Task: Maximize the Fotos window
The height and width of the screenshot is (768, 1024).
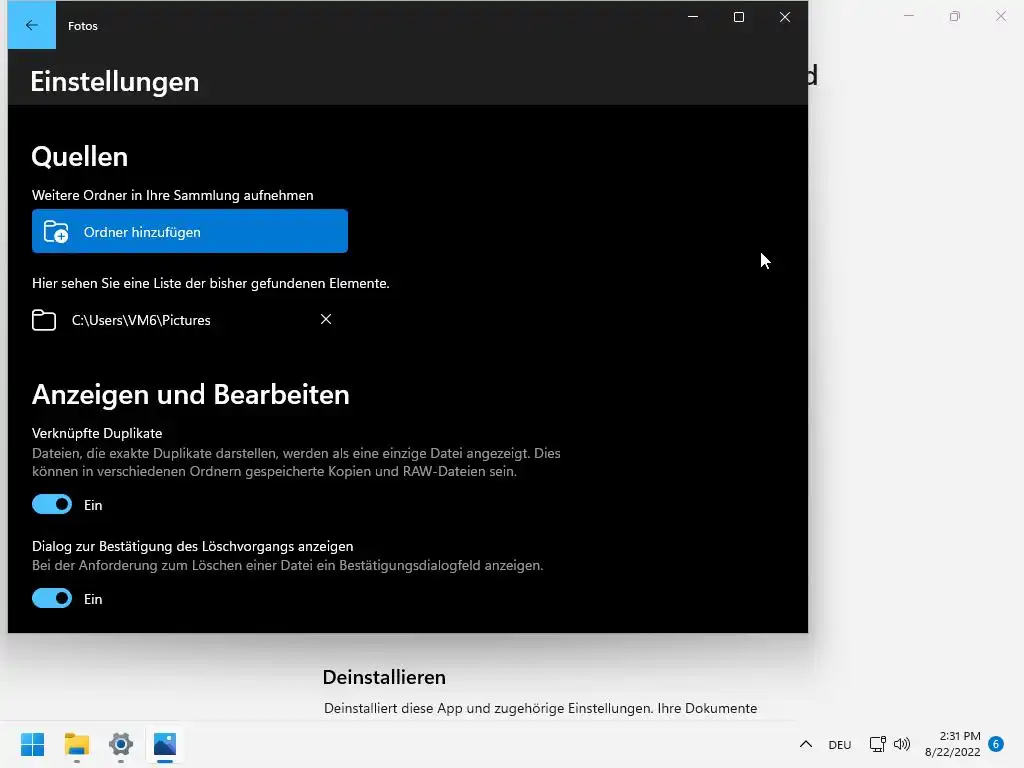Action: click(x=739, y=17)
